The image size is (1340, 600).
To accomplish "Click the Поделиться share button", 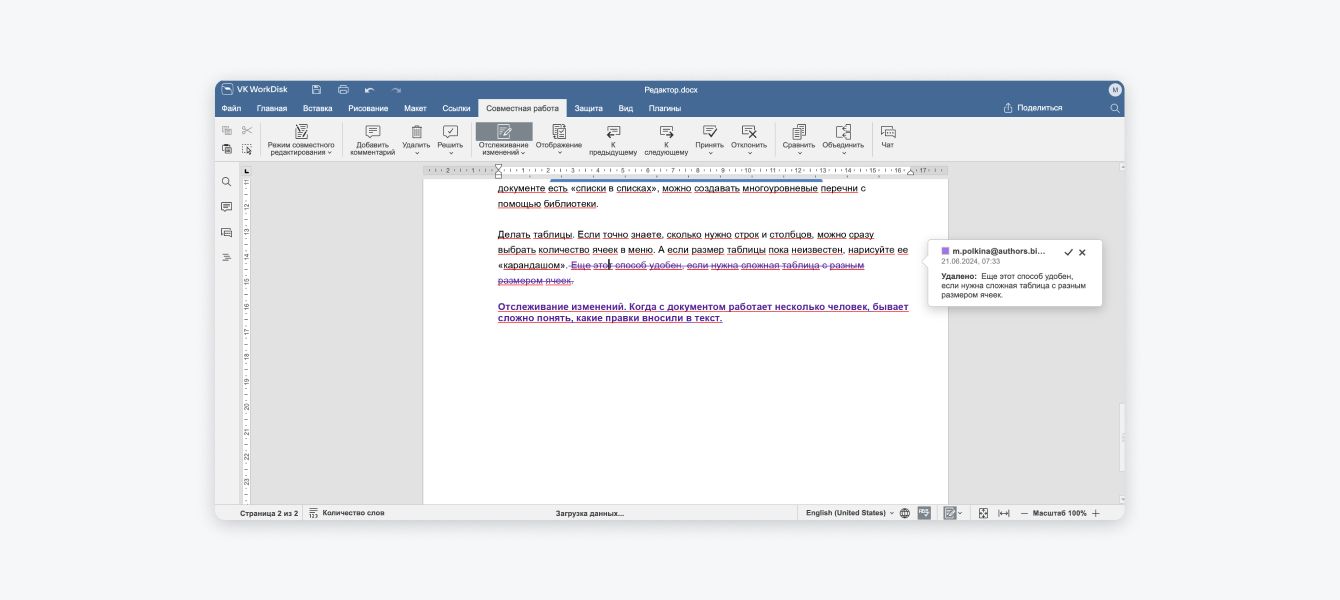I will 1033,108.
